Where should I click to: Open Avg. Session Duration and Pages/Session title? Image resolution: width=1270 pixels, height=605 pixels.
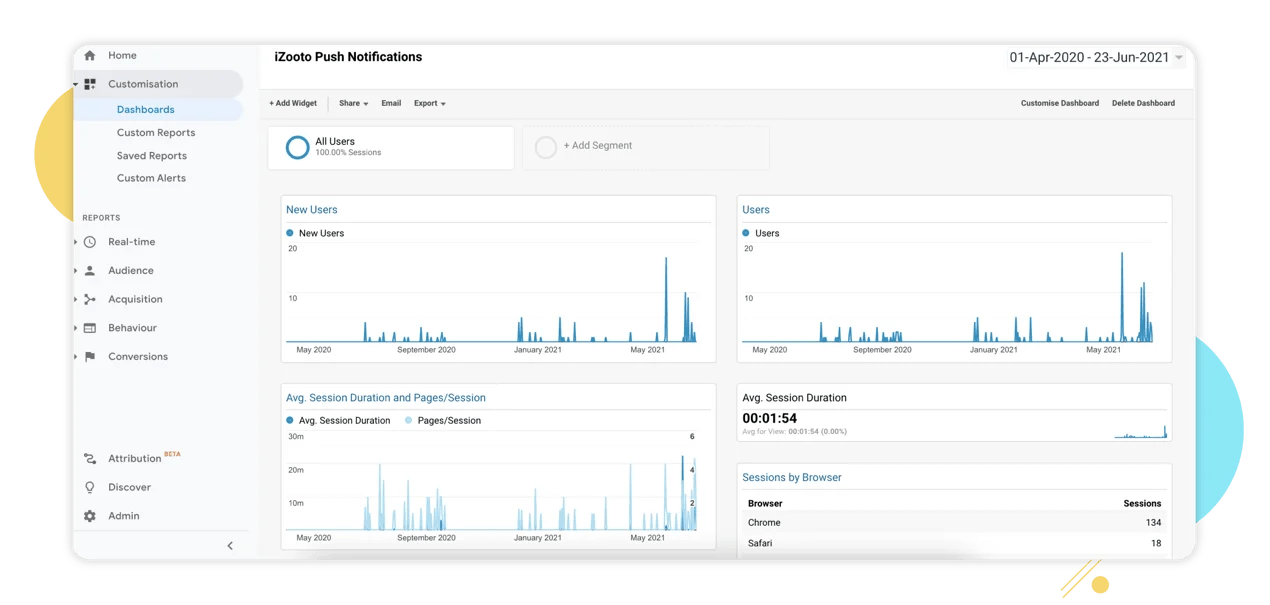click(386, 398)
